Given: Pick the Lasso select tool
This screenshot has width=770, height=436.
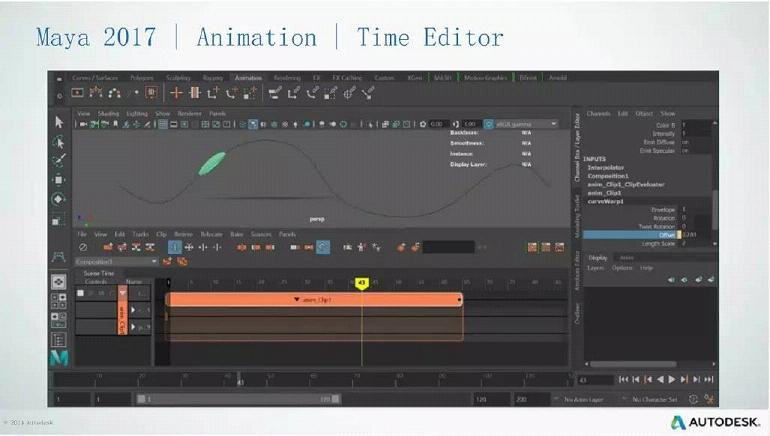Looking at the screenshot, I should (x=58, y=142).
